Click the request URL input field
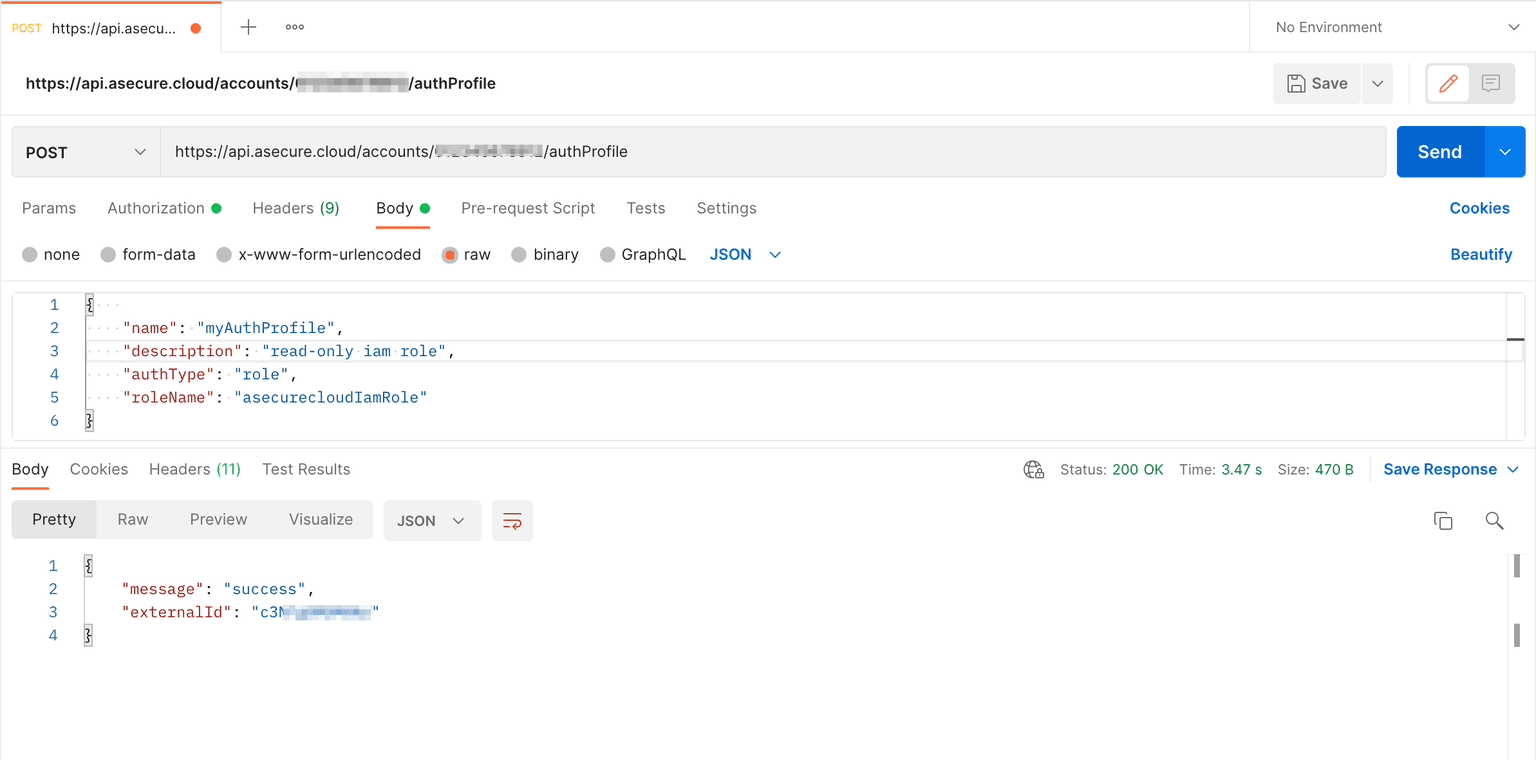Viewport: 1536px width, 760px height. (x=773, y=152)
